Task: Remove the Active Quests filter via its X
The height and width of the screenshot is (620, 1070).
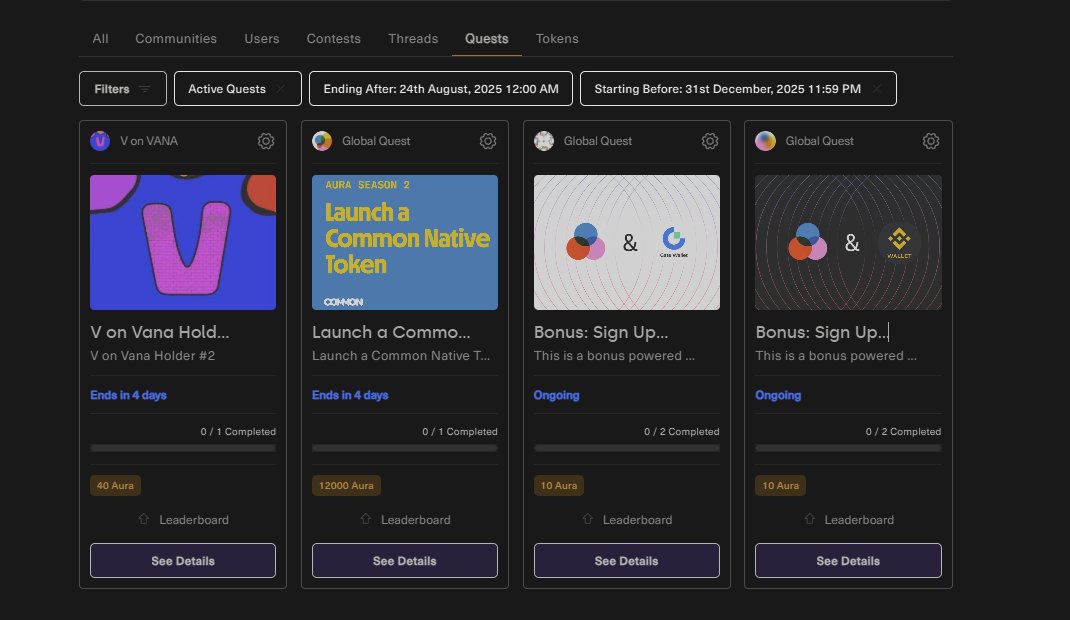Action: (x=280, y=89)
